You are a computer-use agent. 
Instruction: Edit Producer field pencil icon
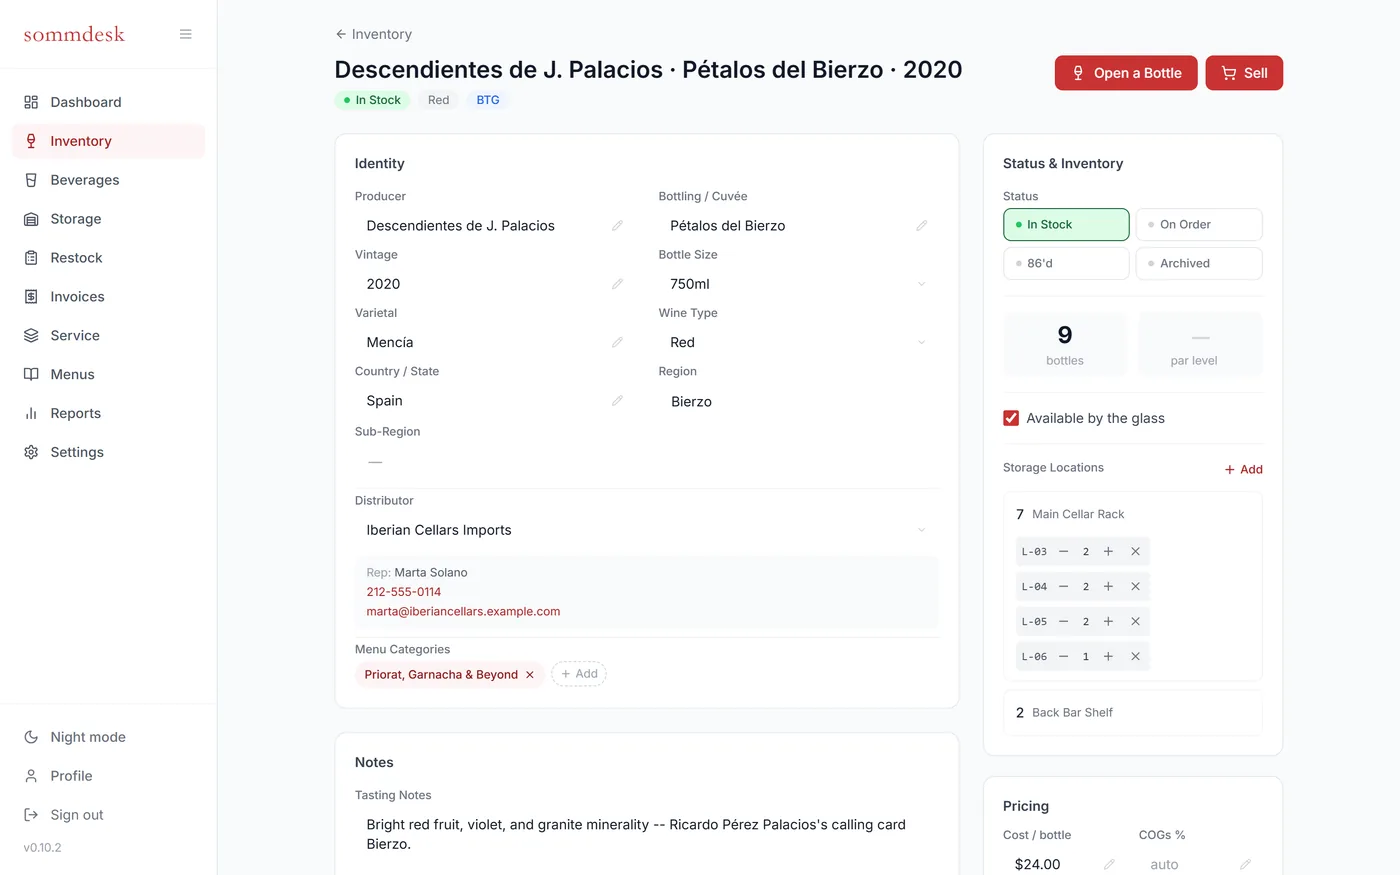coord(617,226)
